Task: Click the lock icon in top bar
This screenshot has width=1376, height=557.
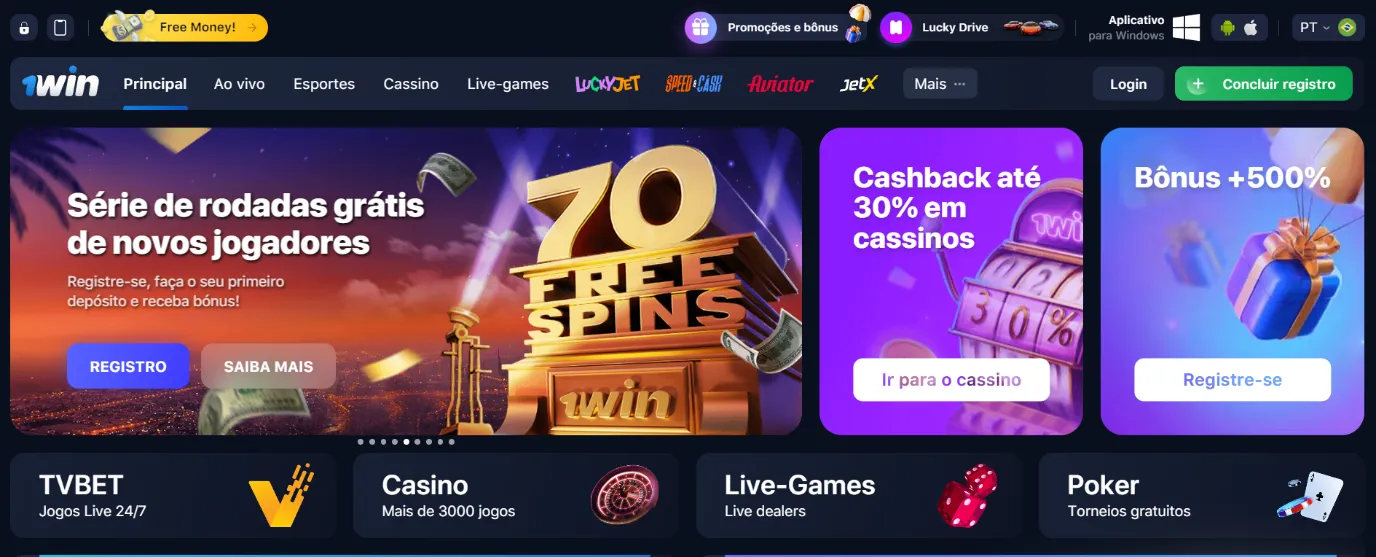Action: [x=24, y=28]
